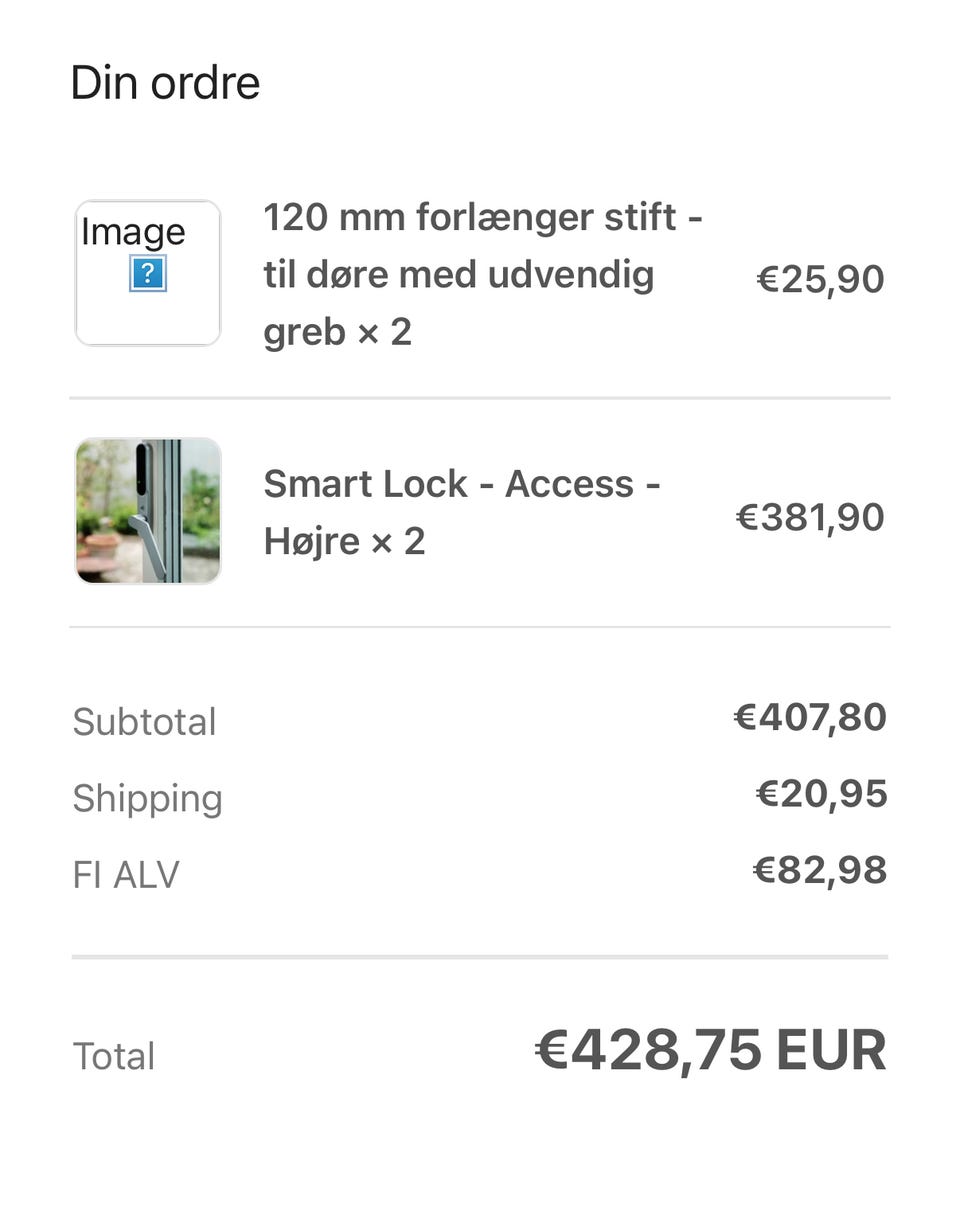Click the FI ALV tax label
The image size is (960, 1223).
pos(126,874)
